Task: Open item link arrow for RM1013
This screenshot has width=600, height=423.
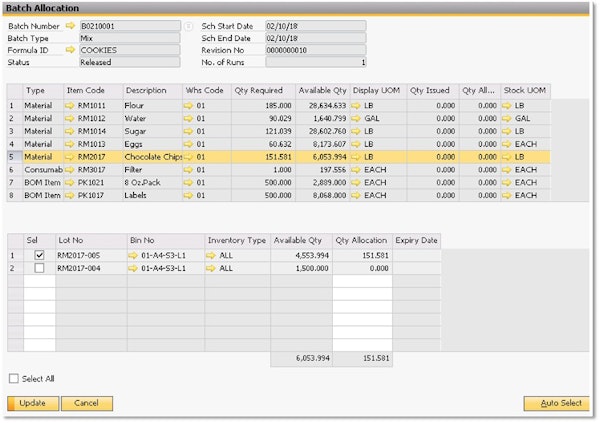Action: click(x=69, y=144)
